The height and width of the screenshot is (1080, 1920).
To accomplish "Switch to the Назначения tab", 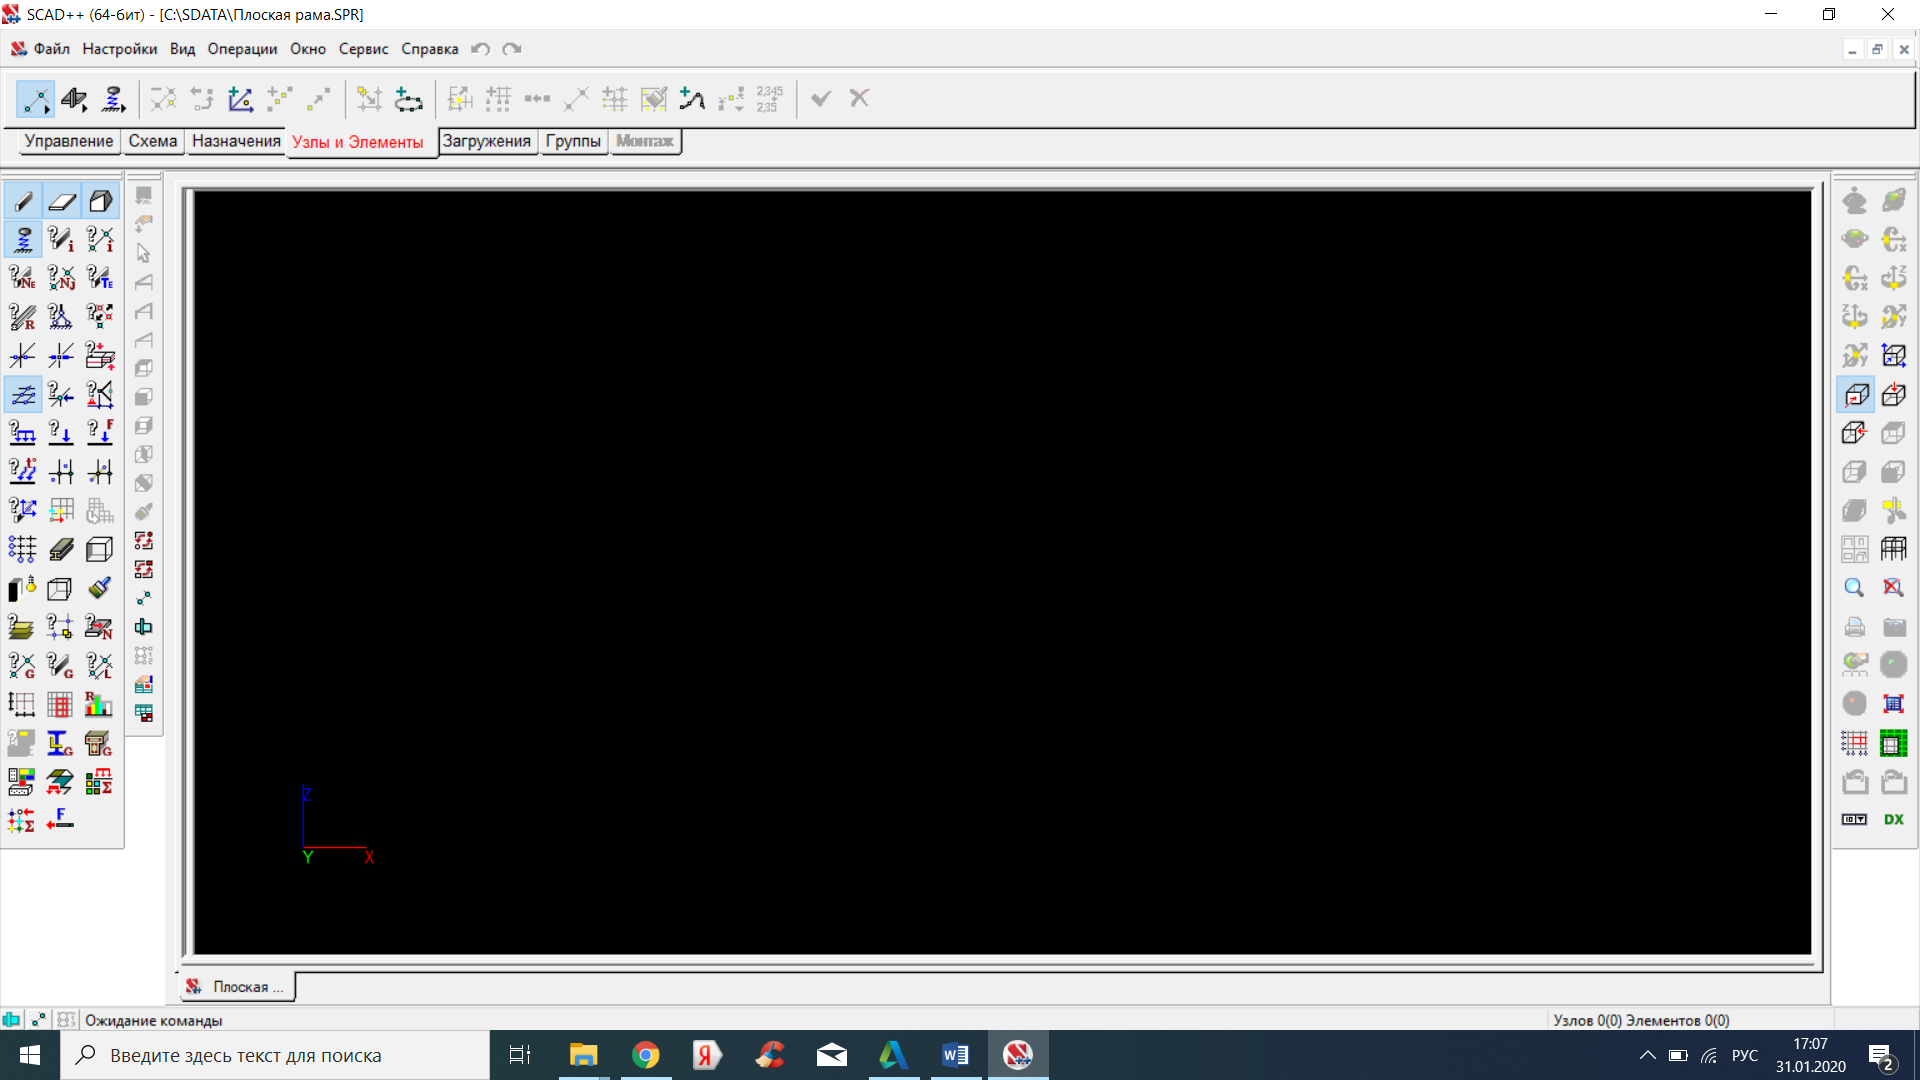I will coord(236,141).
